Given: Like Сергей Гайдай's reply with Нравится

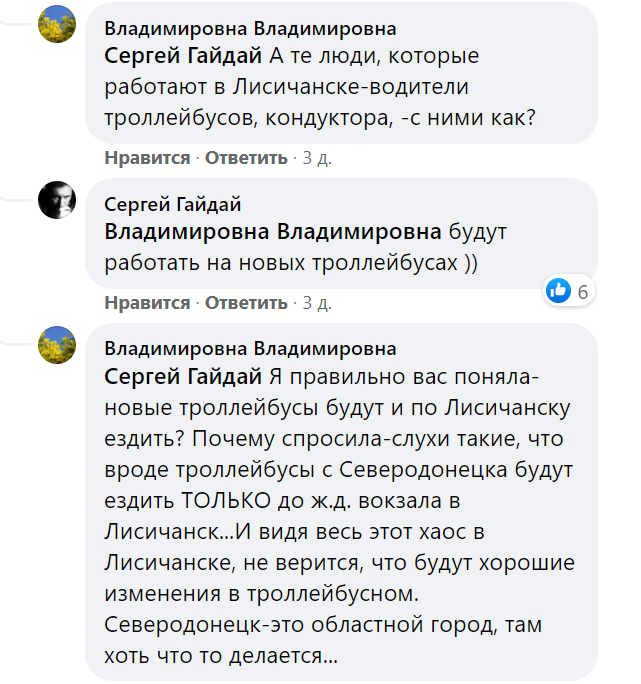Looking at the screenshot, I should [147, 302].
